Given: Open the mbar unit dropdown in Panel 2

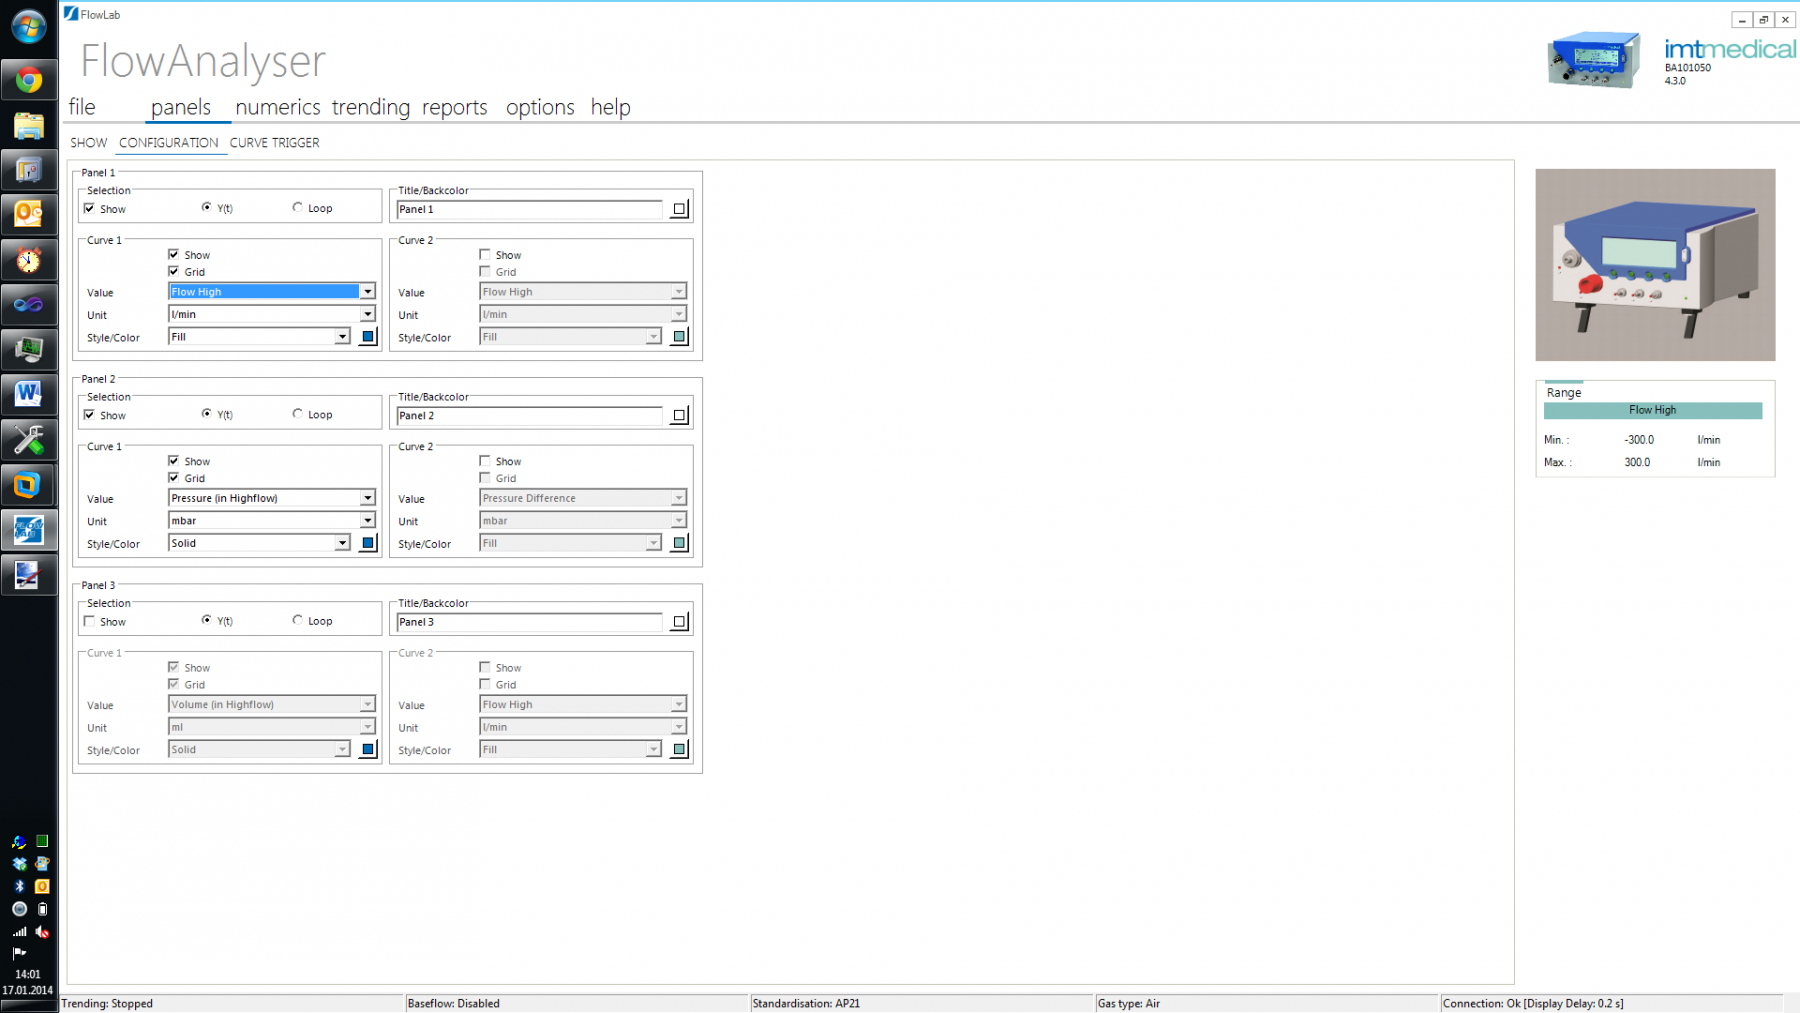Looking at the screenshot, I should tap(367, 520).
